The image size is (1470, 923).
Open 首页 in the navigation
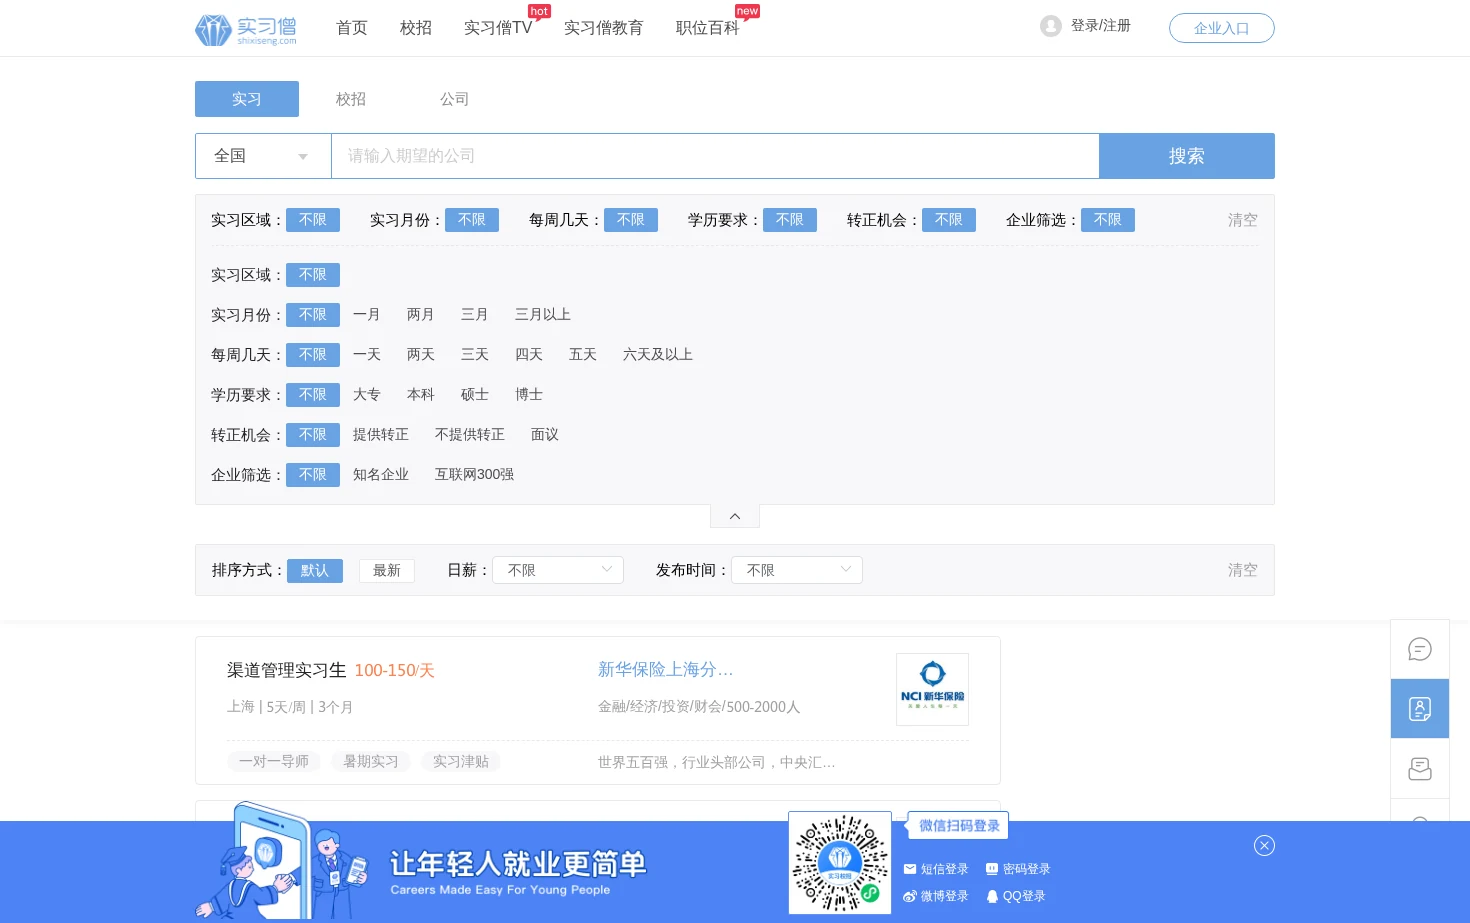352,28
